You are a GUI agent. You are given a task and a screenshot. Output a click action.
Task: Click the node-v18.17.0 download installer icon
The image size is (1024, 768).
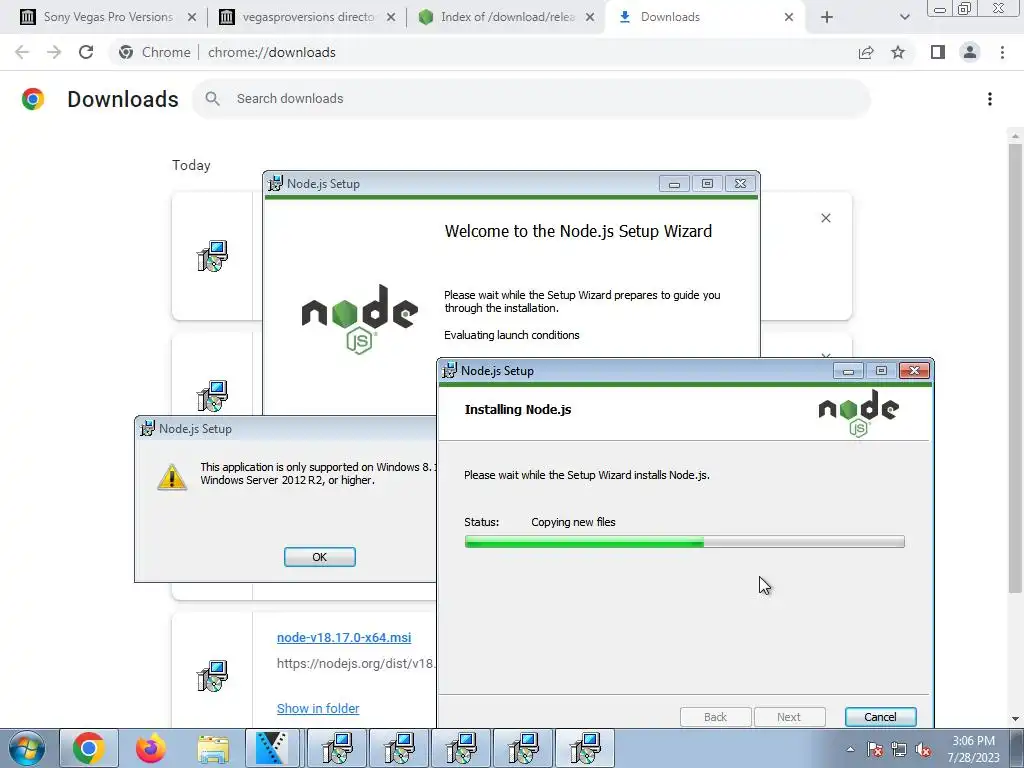212,675
